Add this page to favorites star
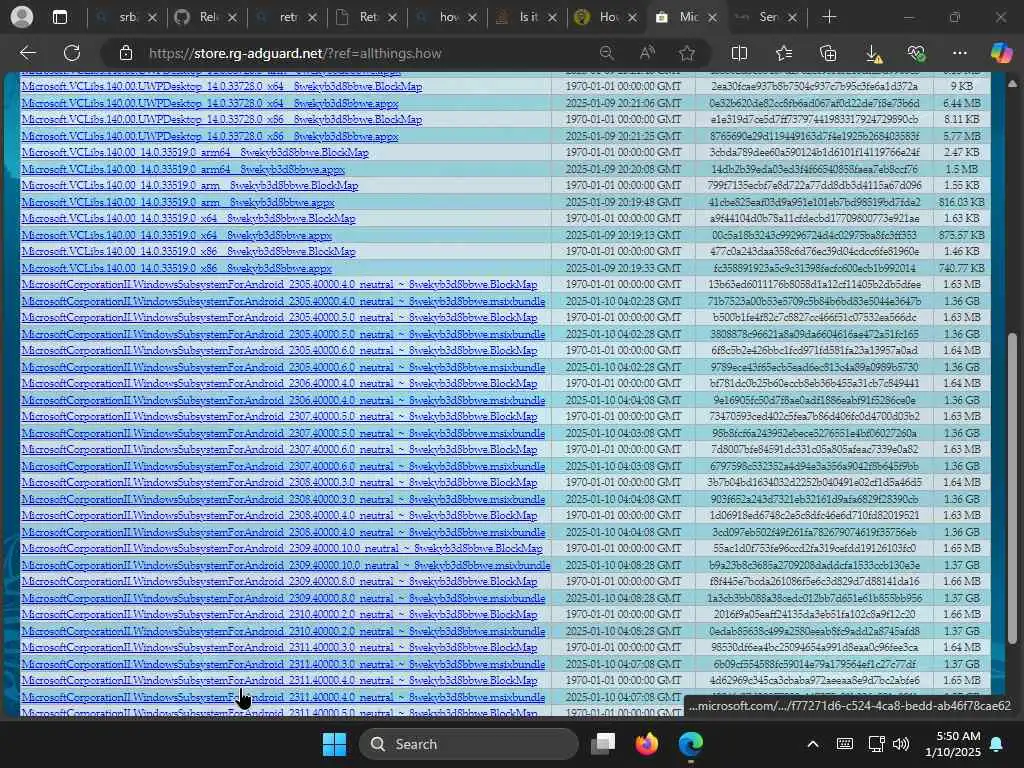The width and height of the screenshot is (1024, 768). pos(686,53)
